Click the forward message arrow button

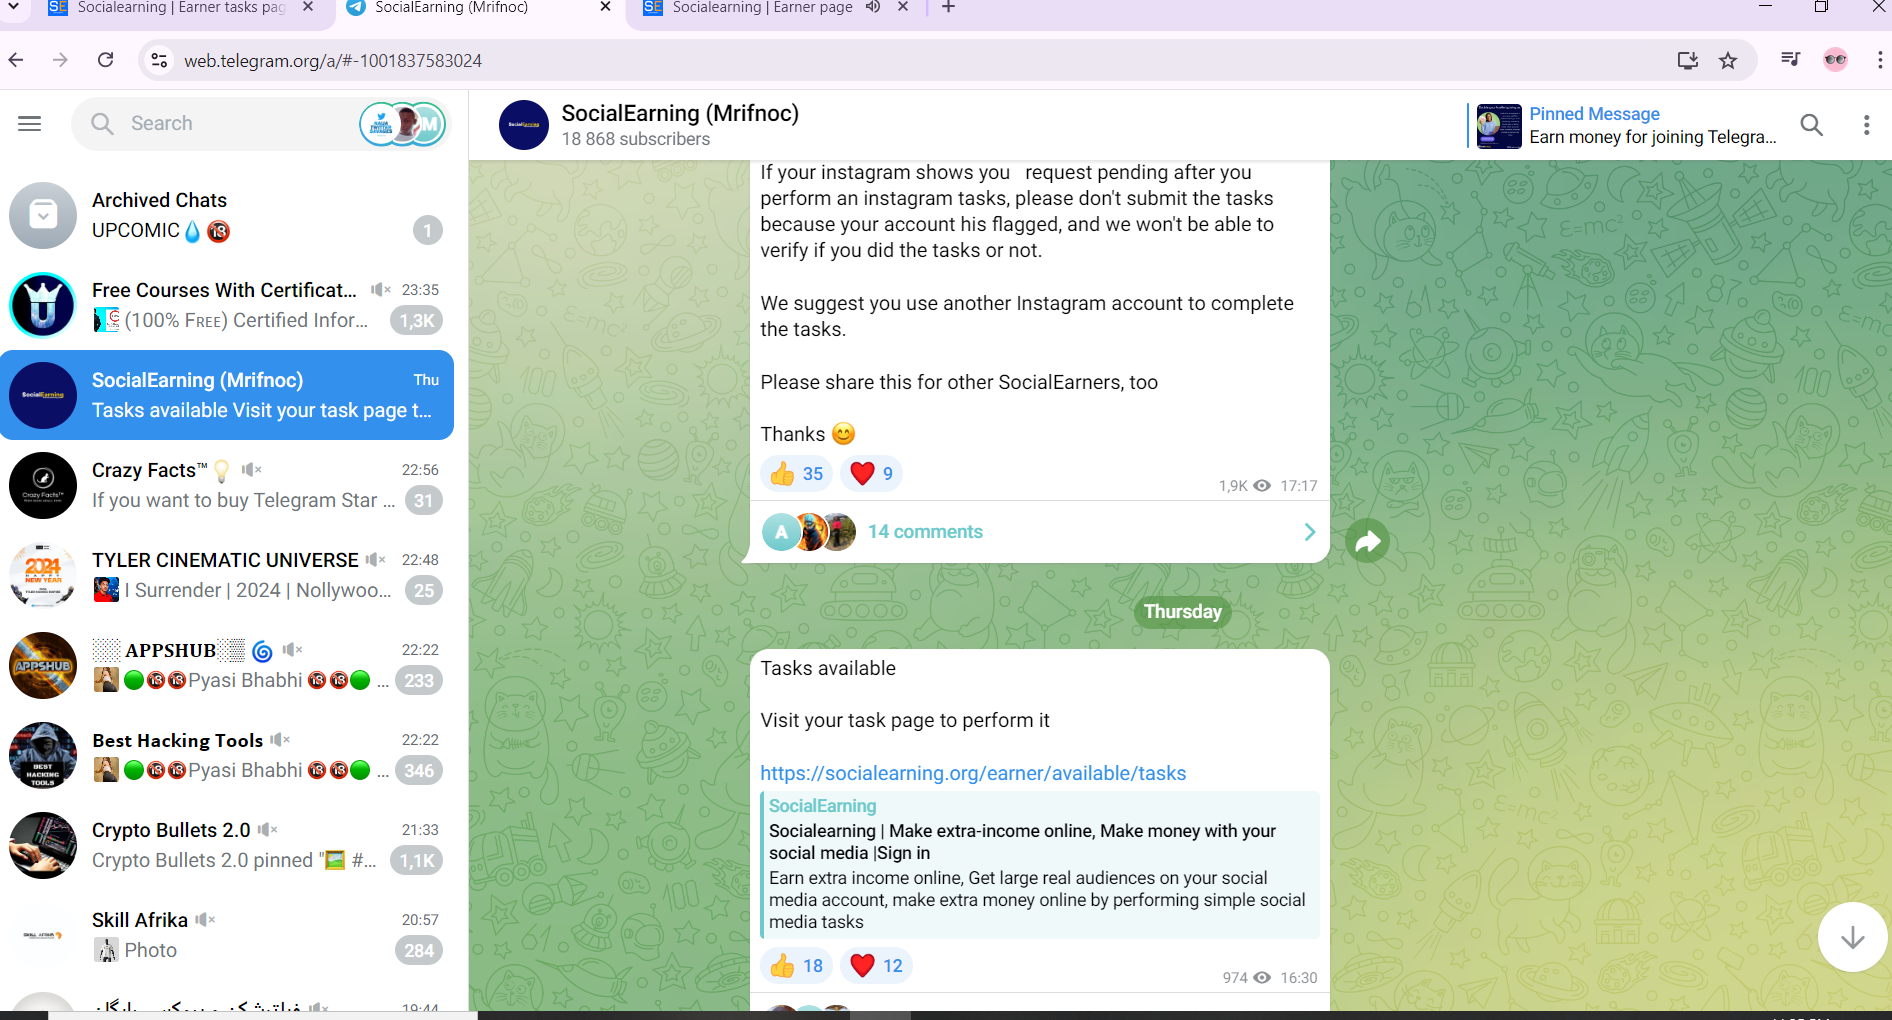[x=1367, y=541]
